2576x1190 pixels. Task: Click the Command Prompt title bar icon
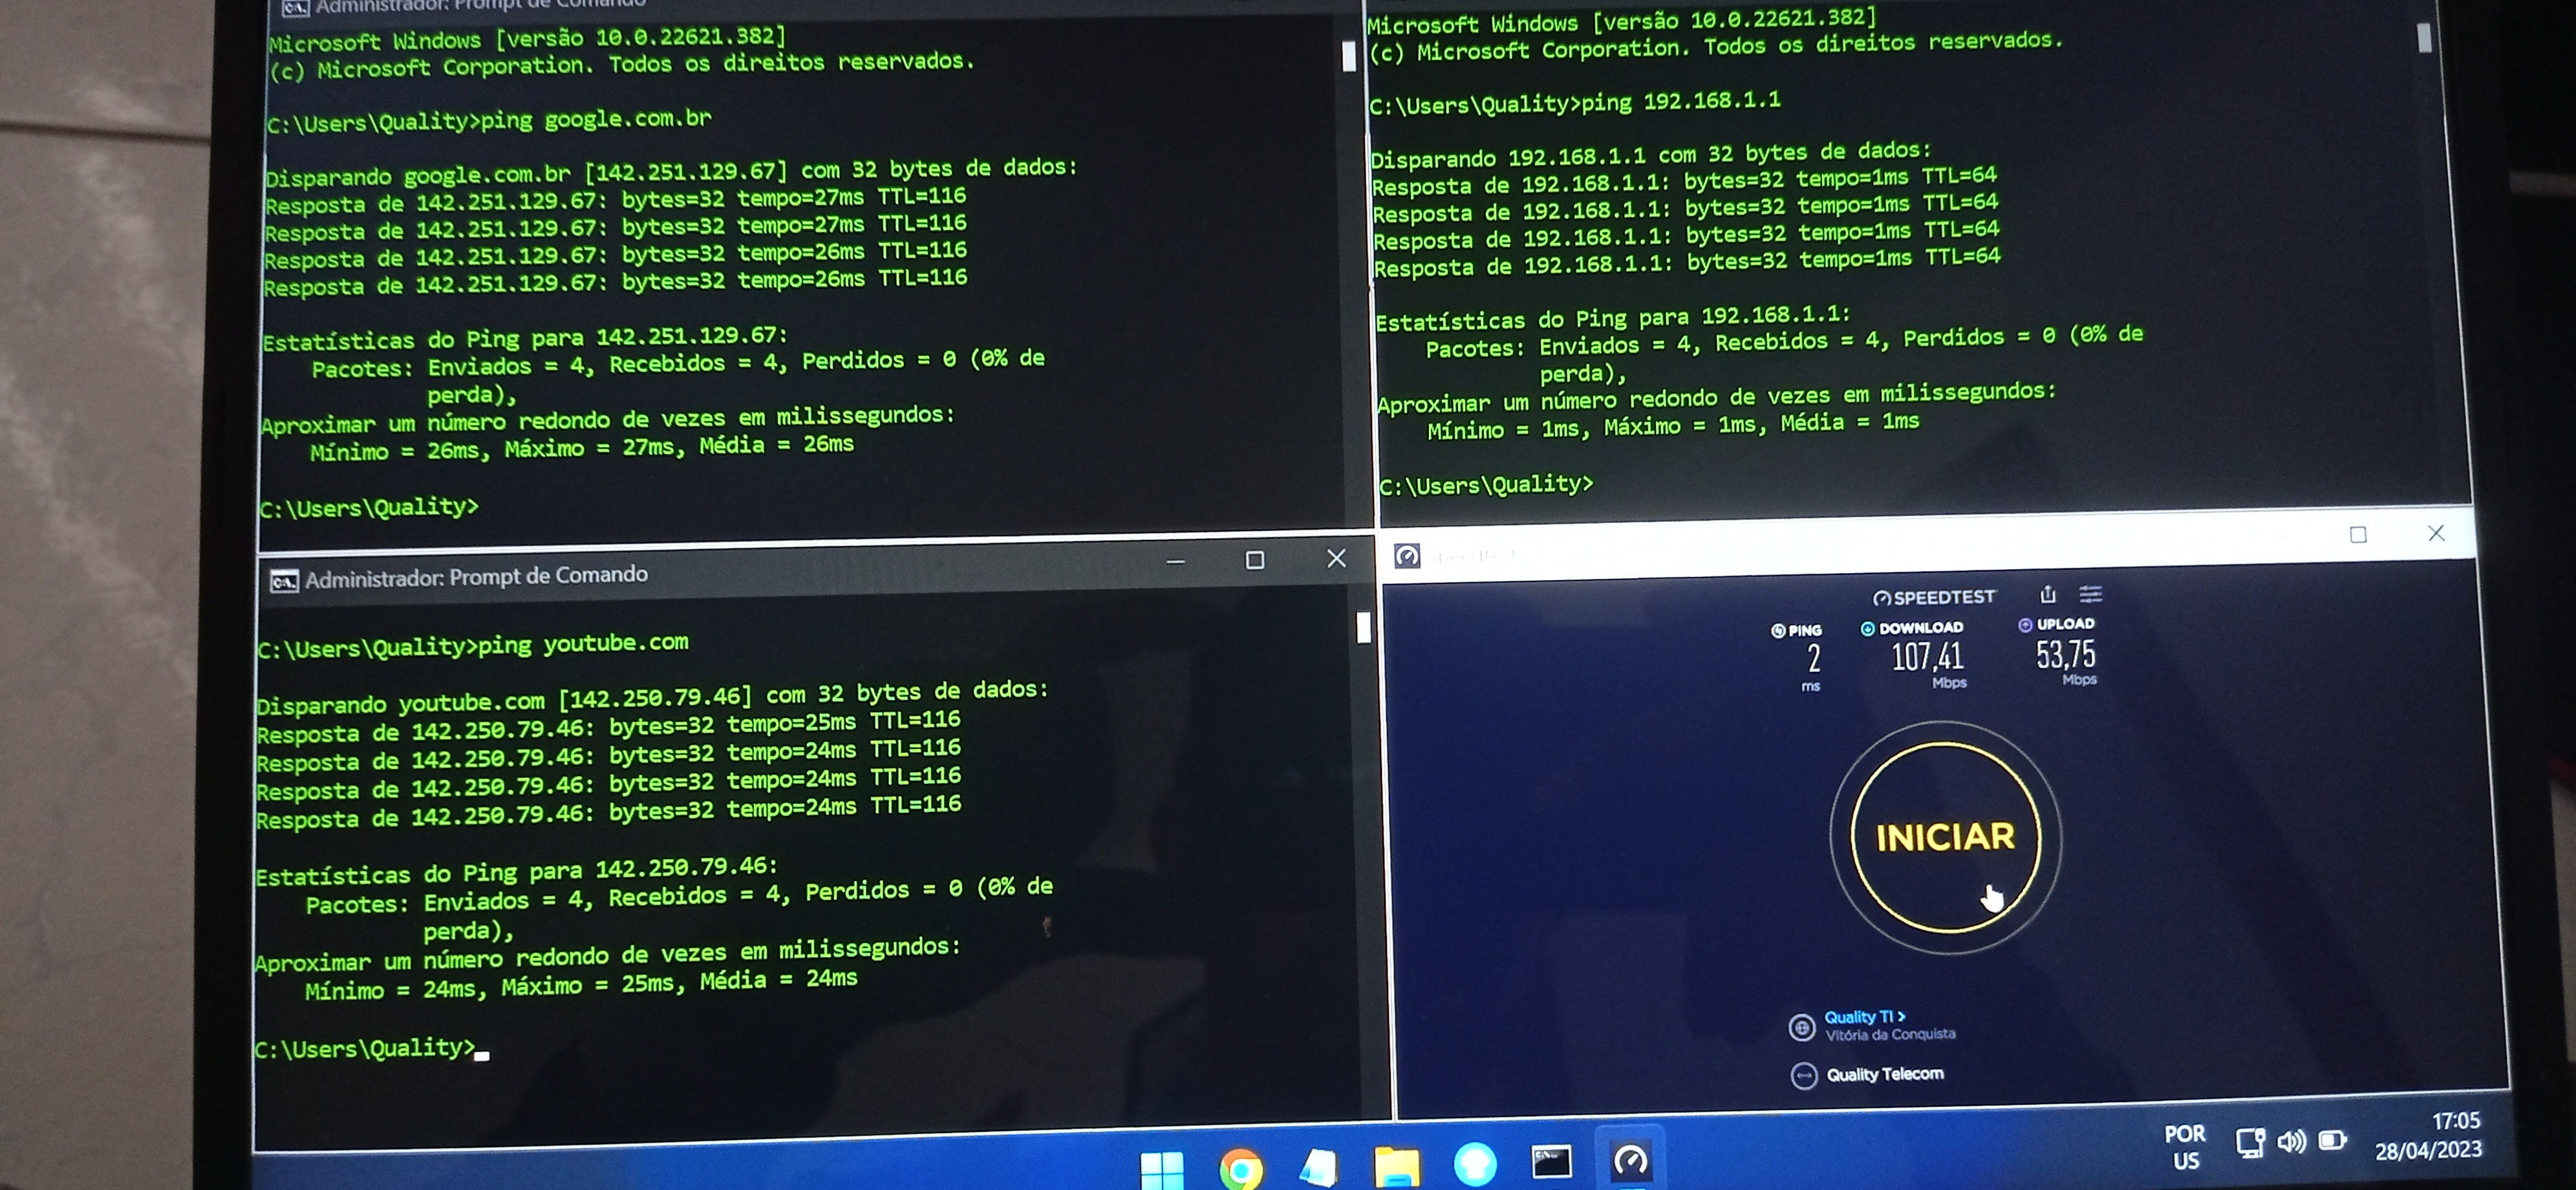pyautogui.click(x=284, y=581)
